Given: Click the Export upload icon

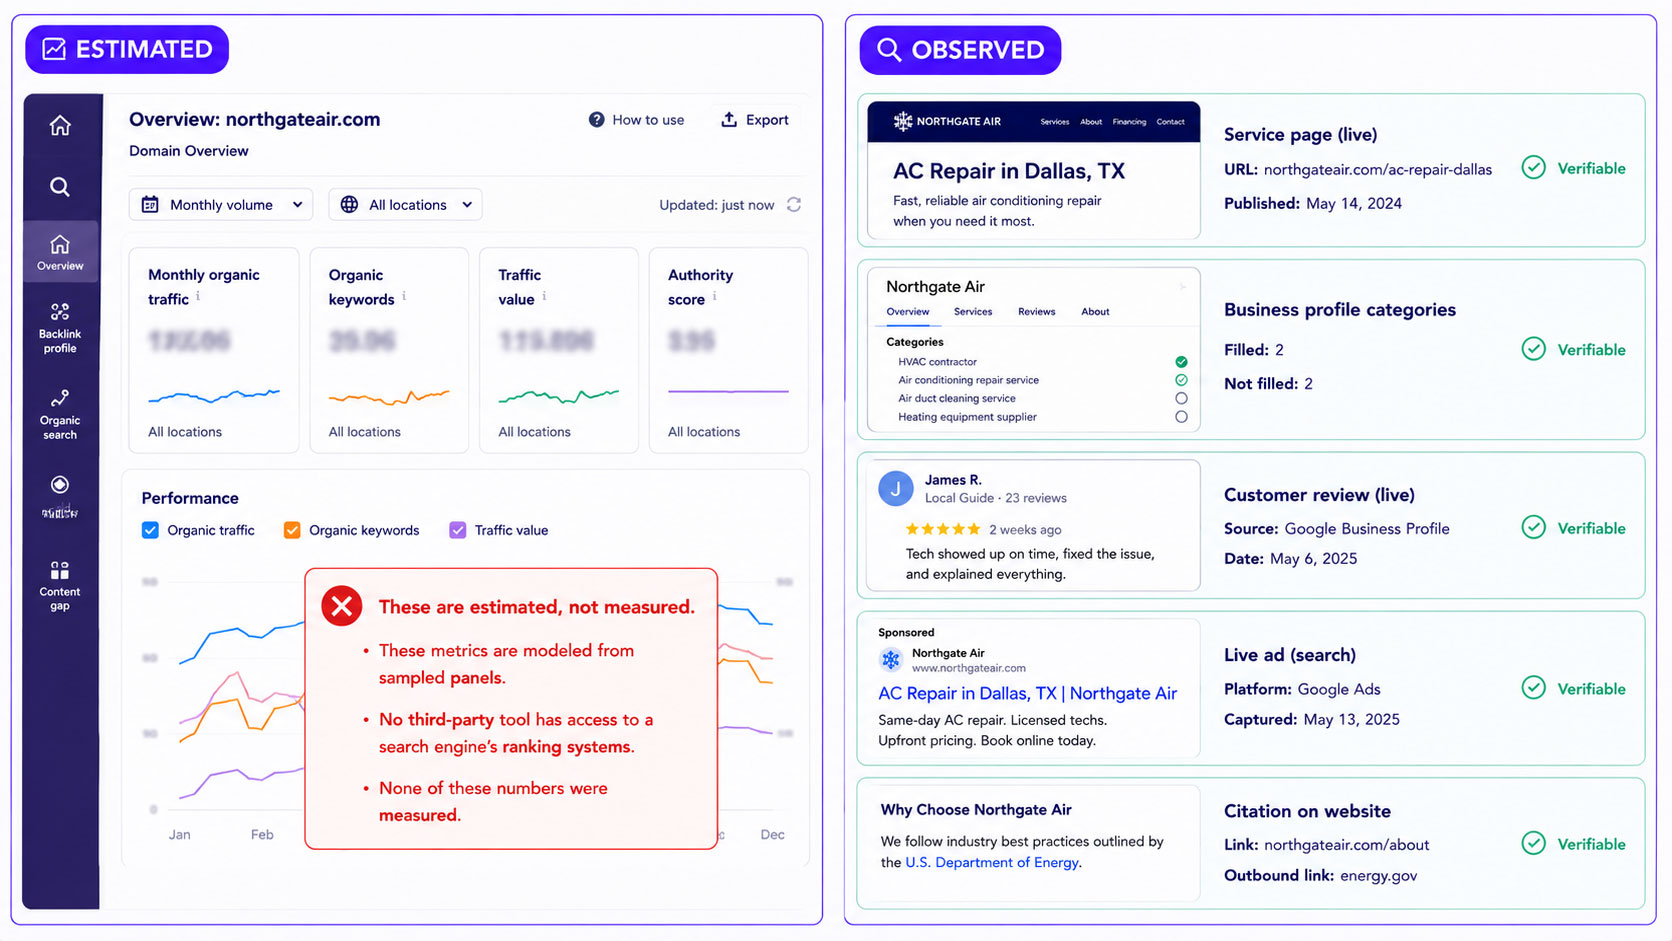Looking at the screenshot, I should [x=729, y=120].
